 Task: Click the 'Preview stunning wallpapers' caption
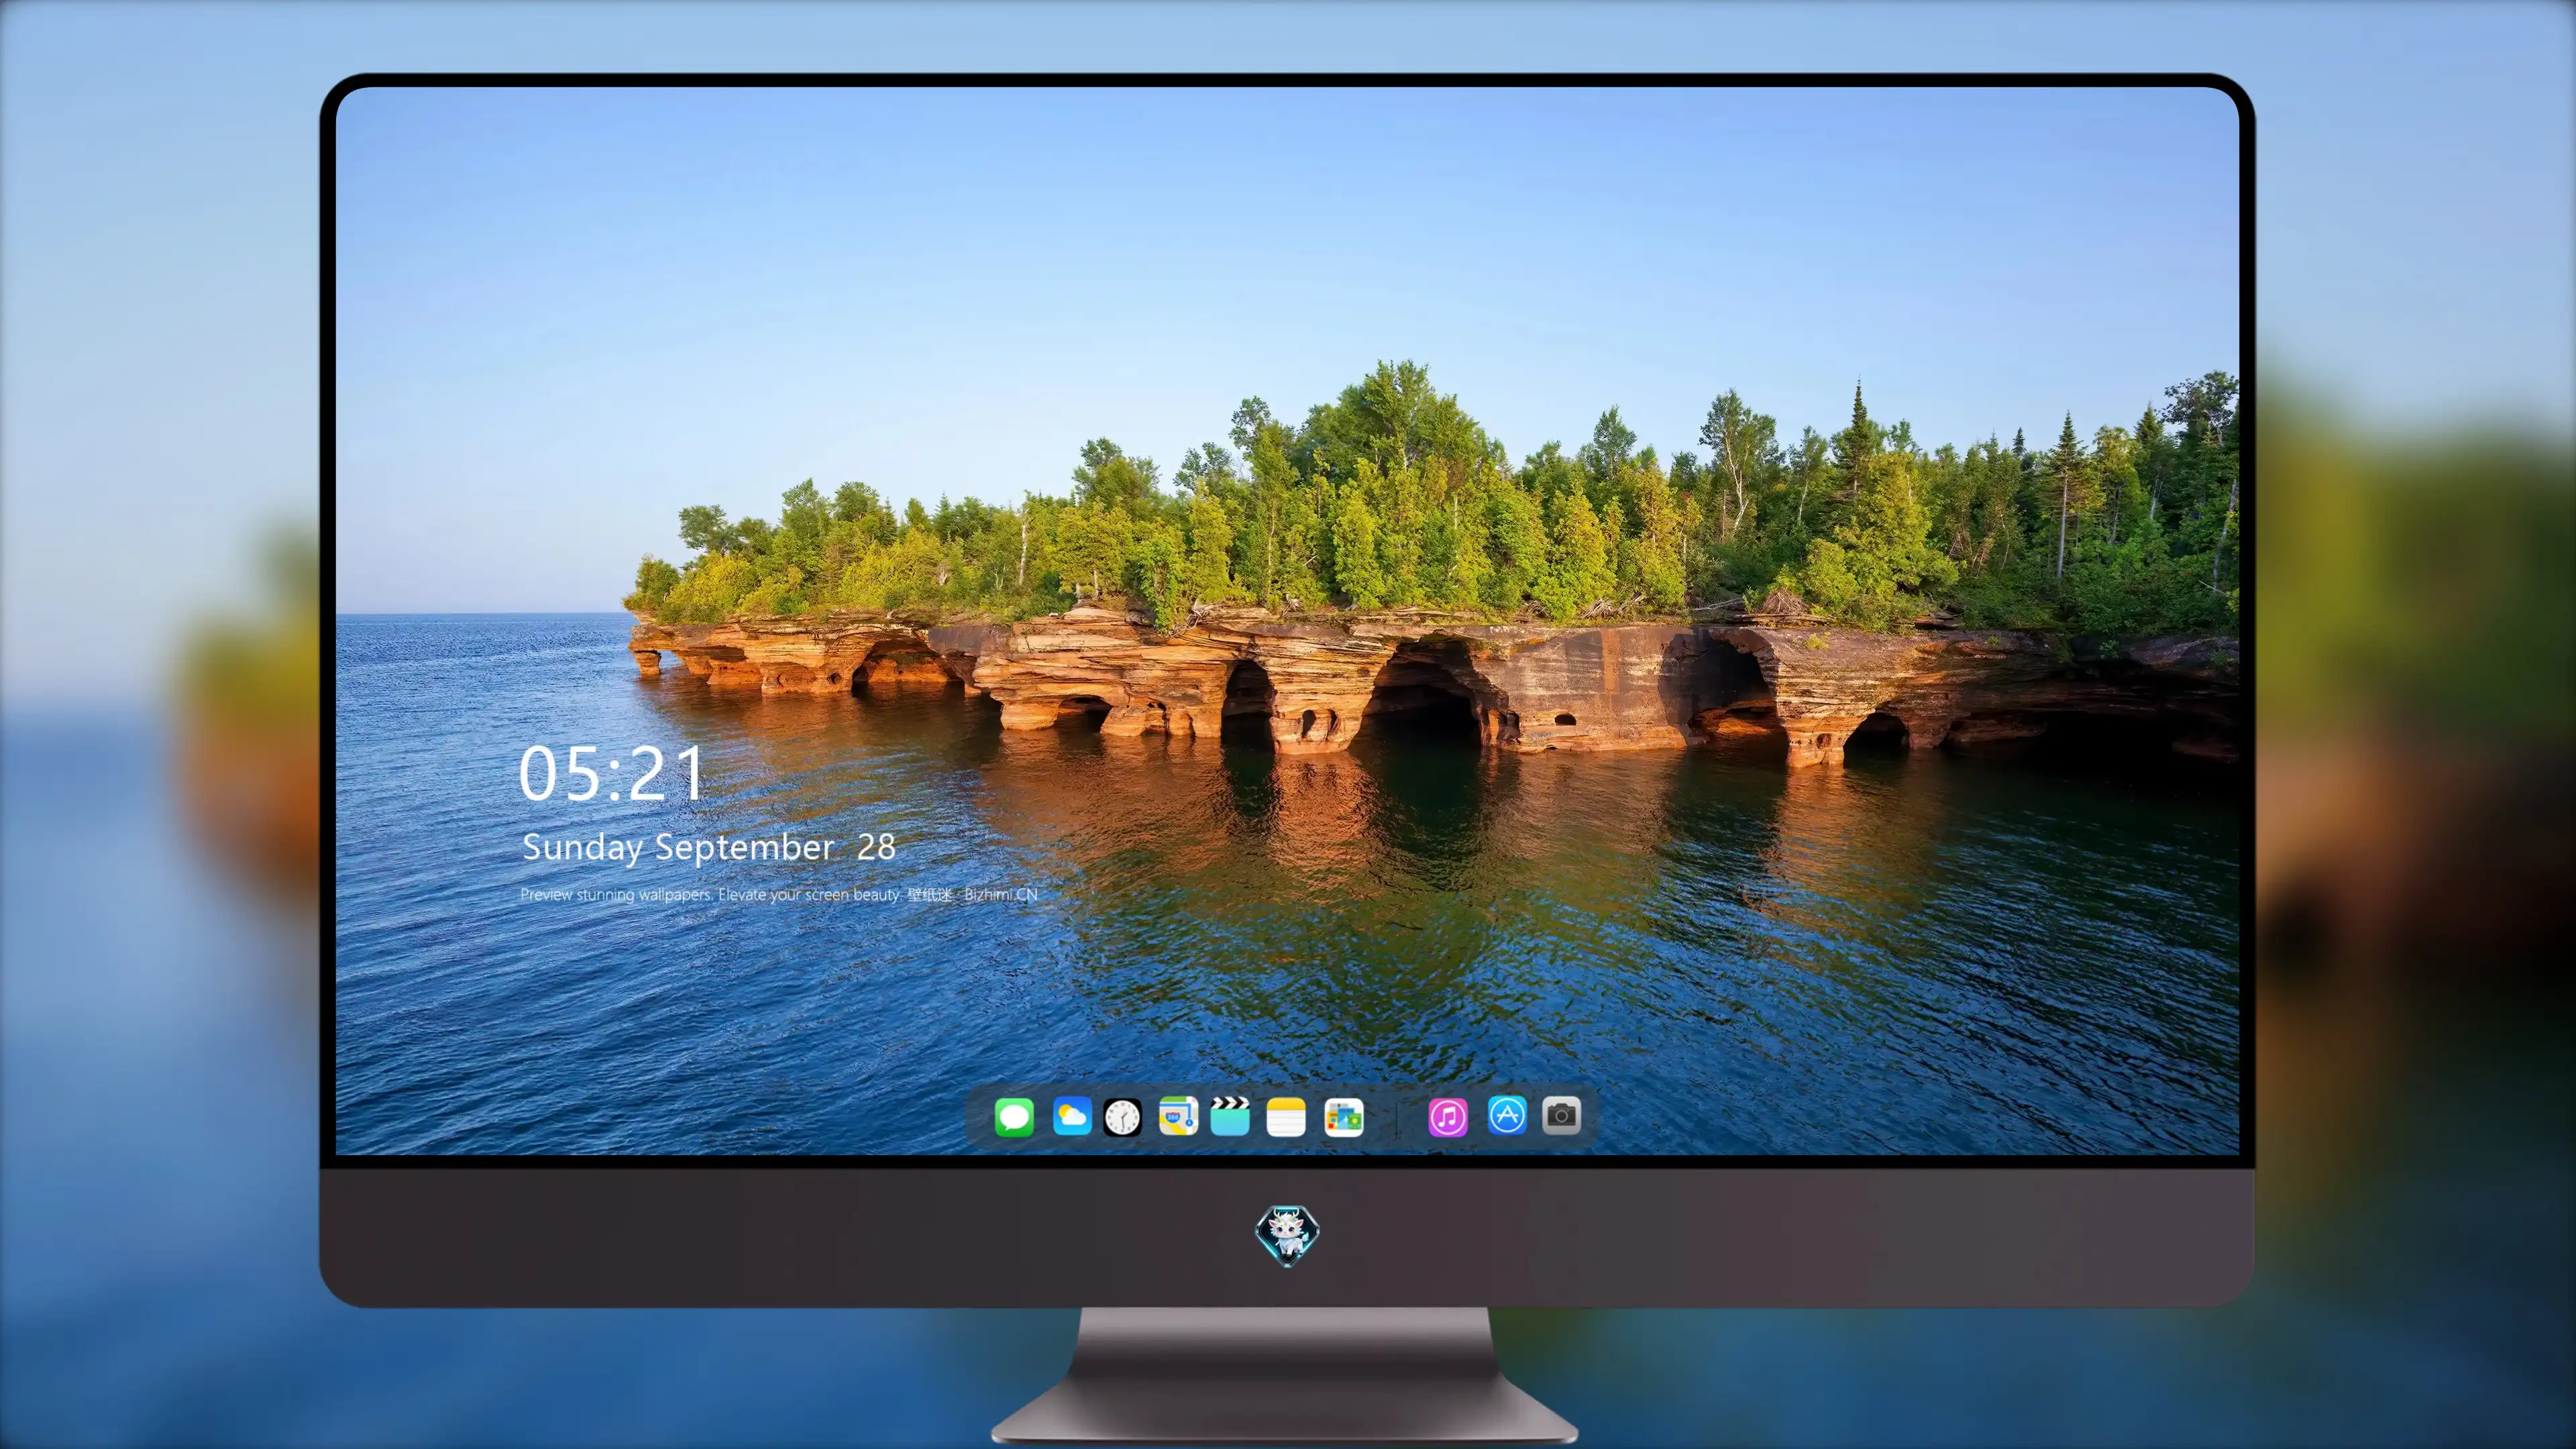(779, 894)
